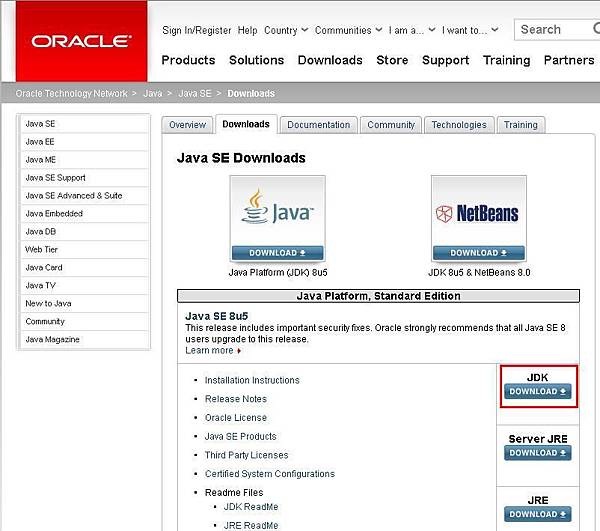Open the Country dropdown

click(286, 30)
